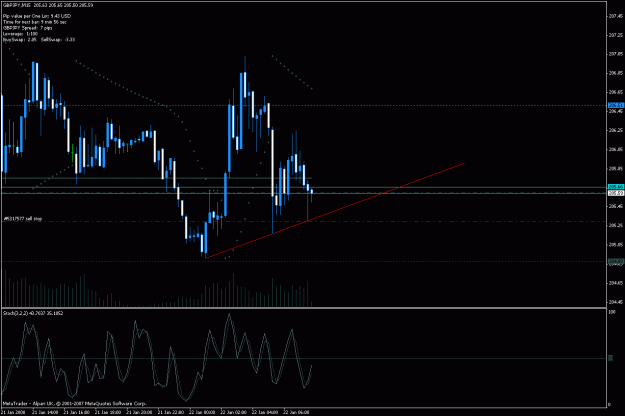Click the '22 Jan 04:00' time axis label
This screenshot has width=625, height=416.
(265, 412)
